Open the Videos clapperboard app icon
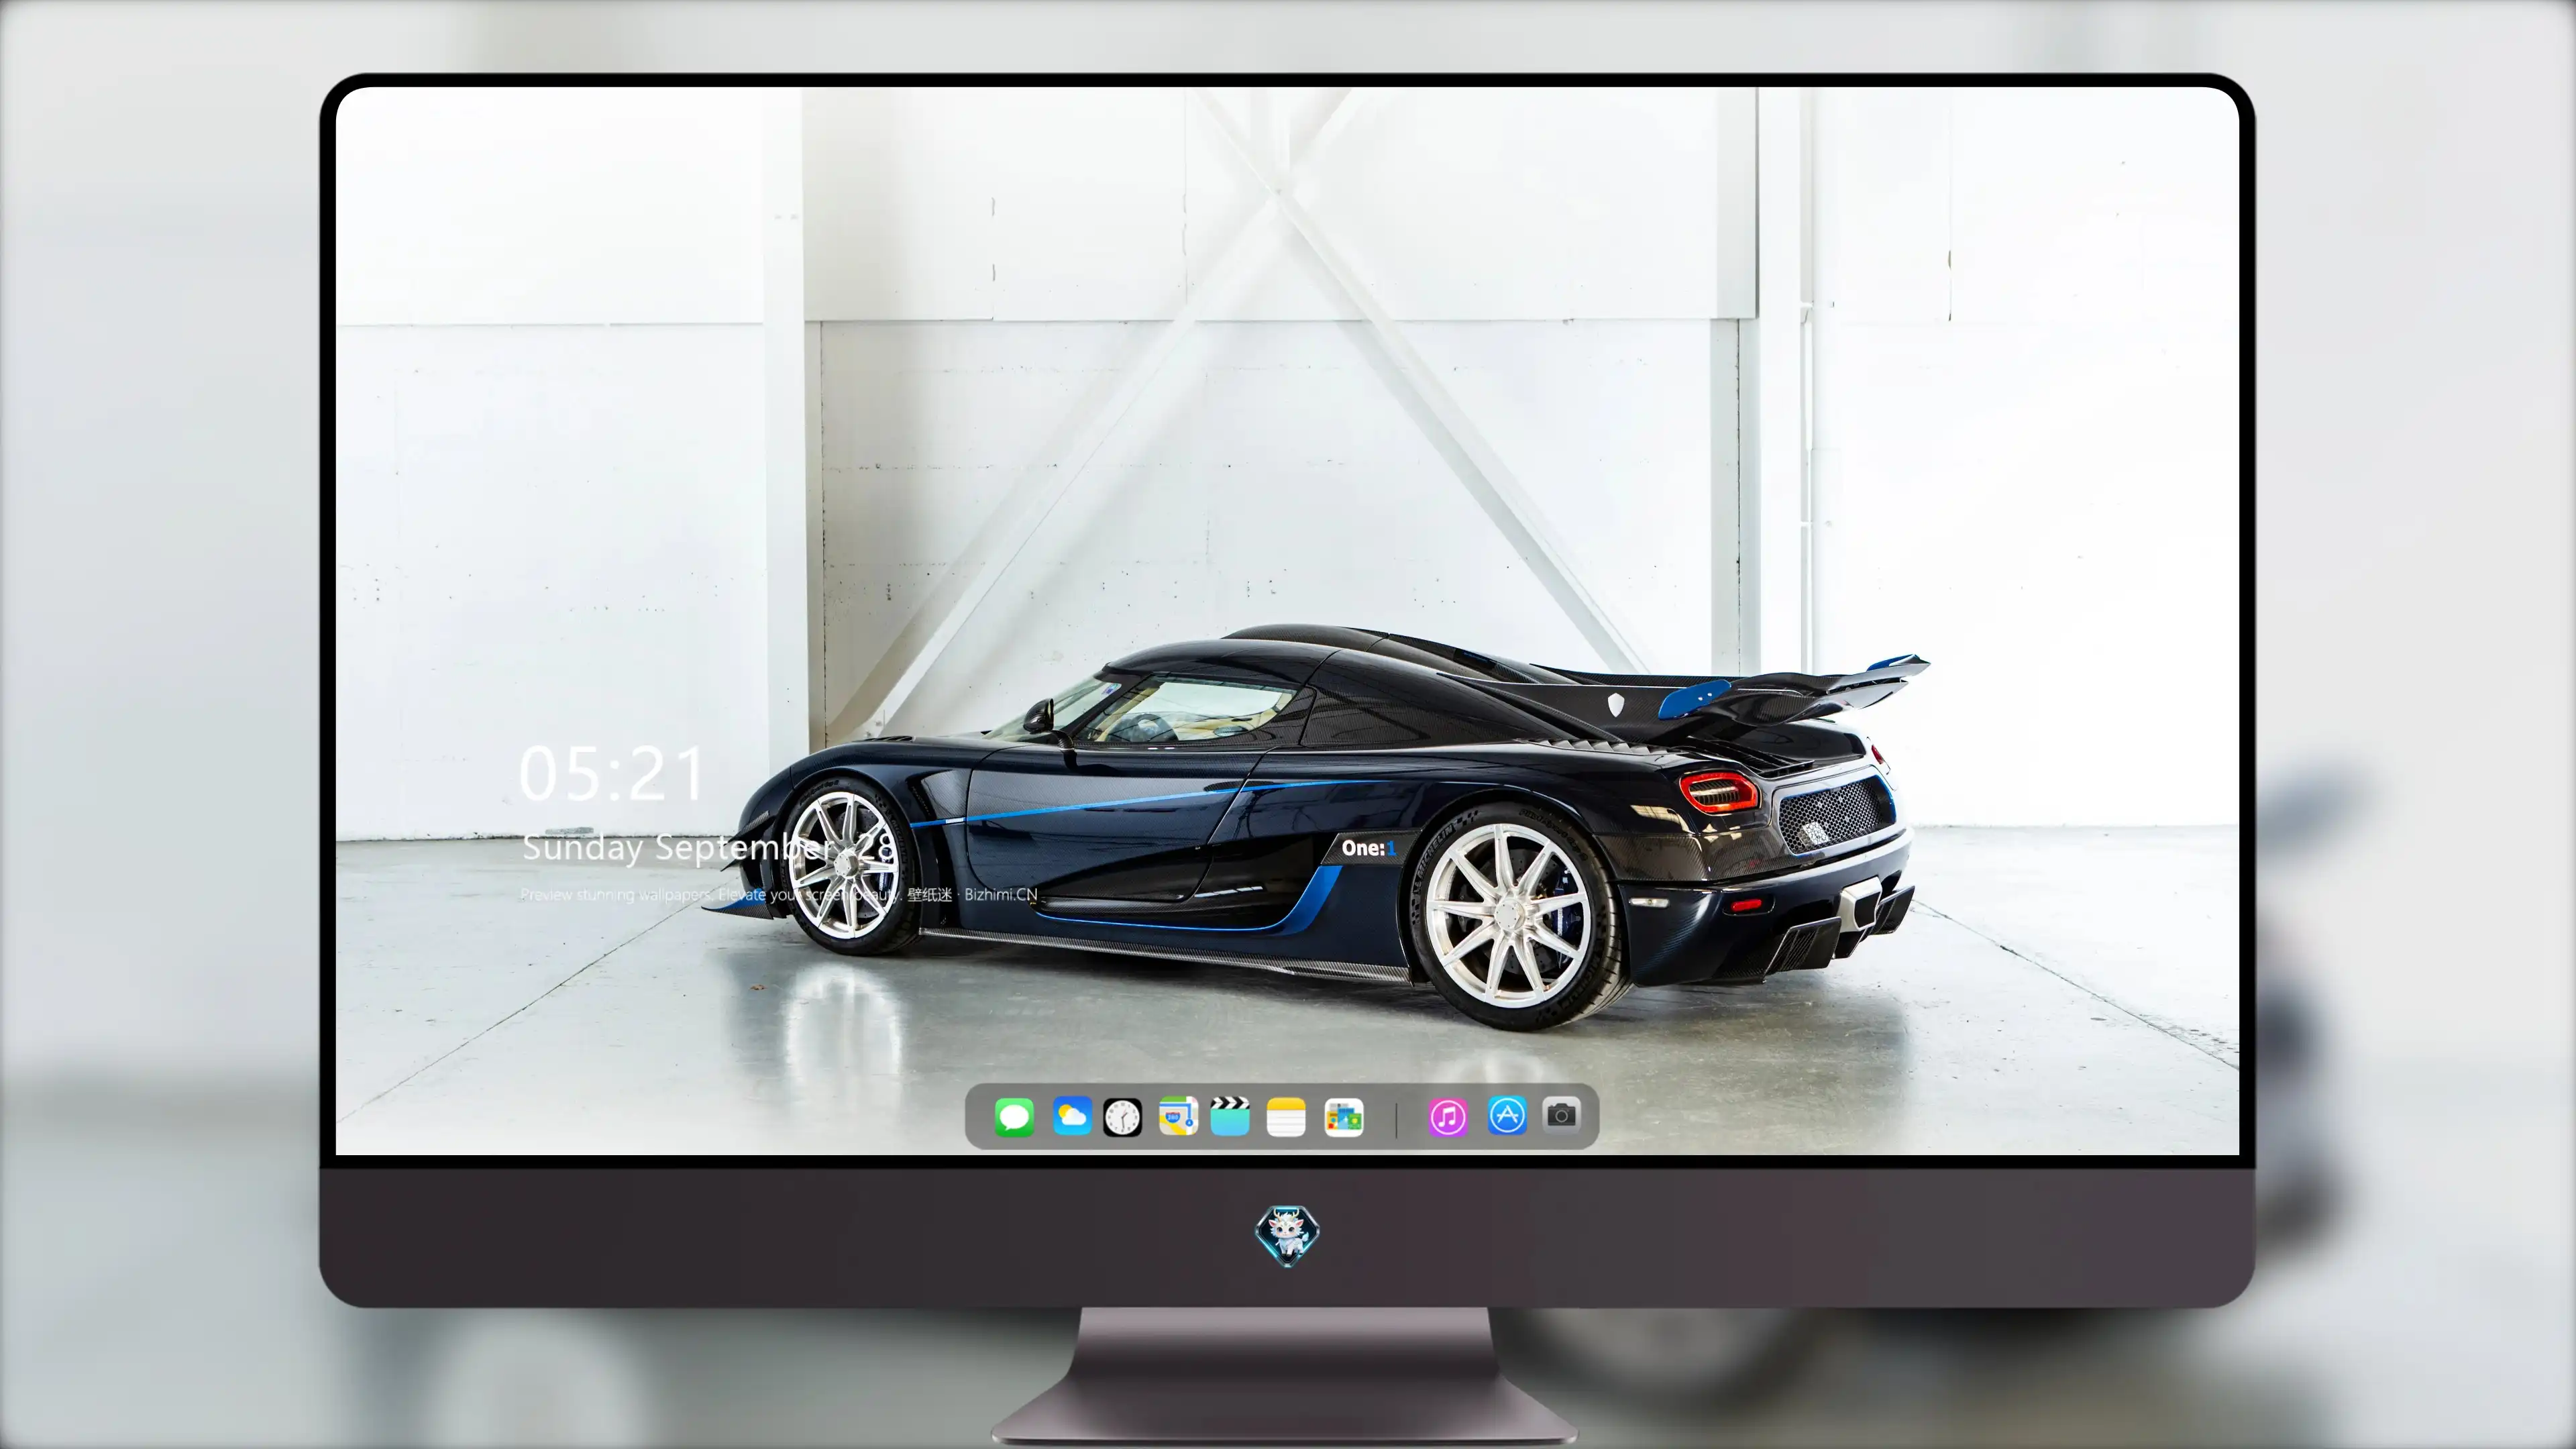This screenshot has width=2576, height=1449. pyautogui.click(x=1230, y=1116)
